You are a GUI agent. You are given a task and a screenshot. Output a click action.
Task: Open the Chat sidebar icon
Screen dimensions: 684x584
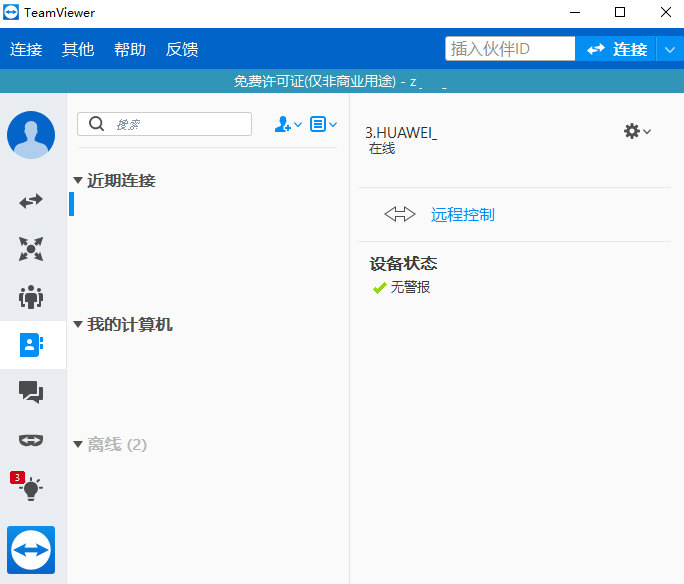[31, 393]
